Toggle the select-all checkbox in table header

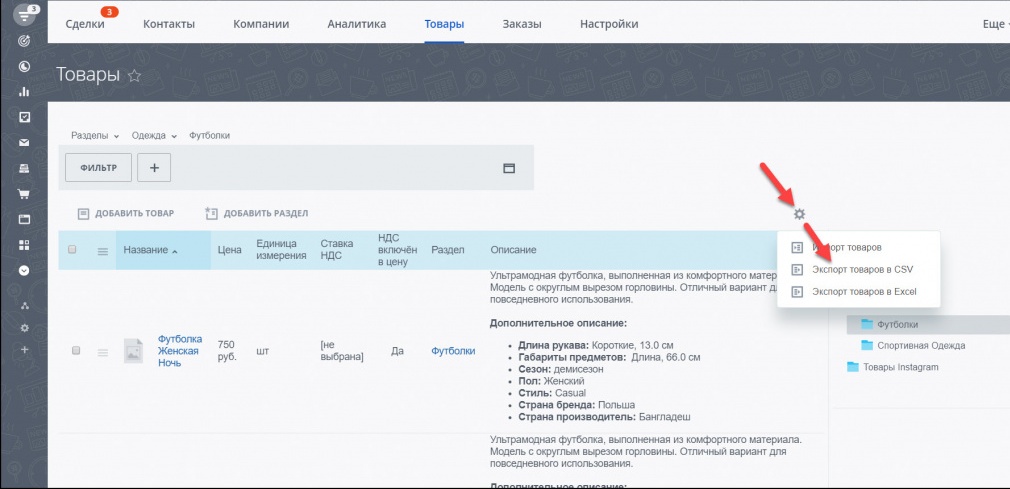coord(72,249)
